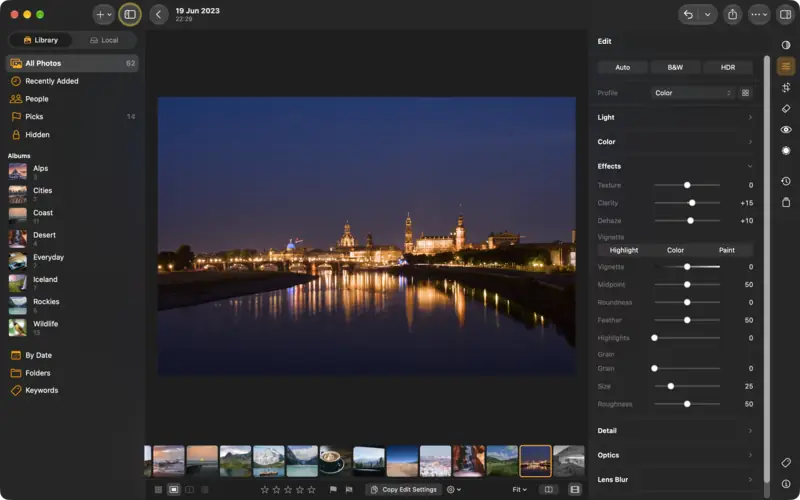Select the coffee cup filmstrip thumbnail
Image resolution: width=800 pixels, height=500 pixels.
[x=335, y=461]
